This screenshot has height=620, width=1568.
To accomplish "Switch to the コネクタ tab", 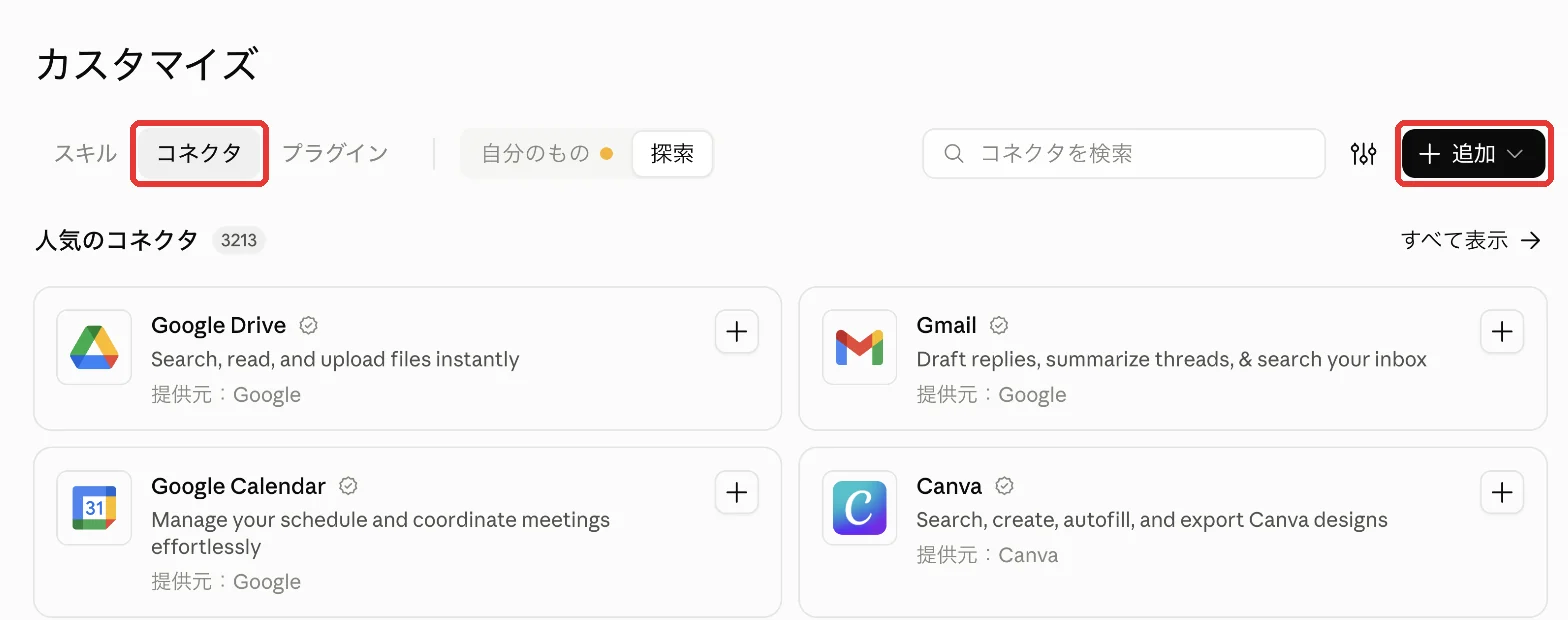I will (199, 154).
